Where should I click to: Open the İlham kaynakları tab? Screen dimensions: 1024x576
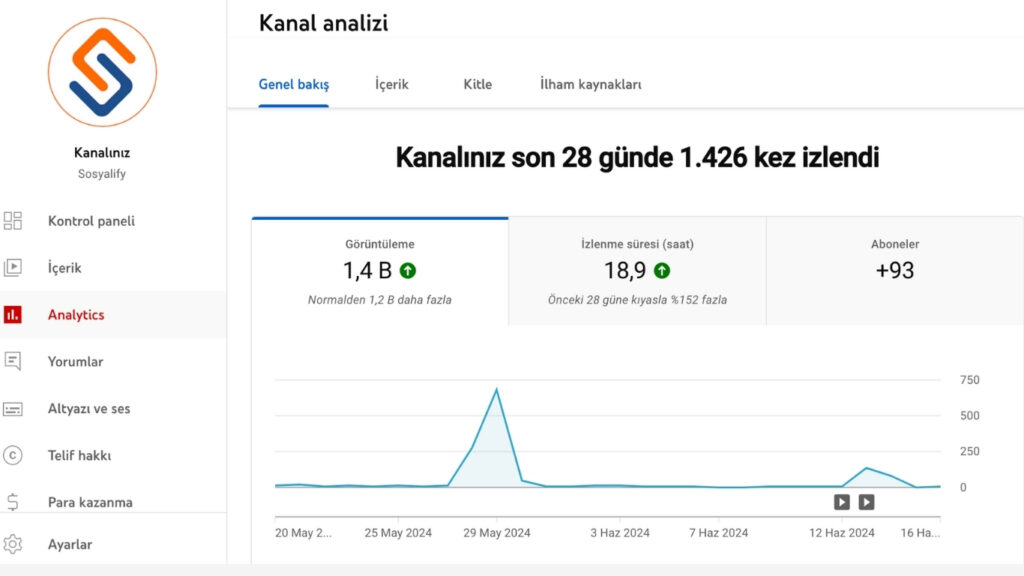pyautogui.click(x=590, y=84)
